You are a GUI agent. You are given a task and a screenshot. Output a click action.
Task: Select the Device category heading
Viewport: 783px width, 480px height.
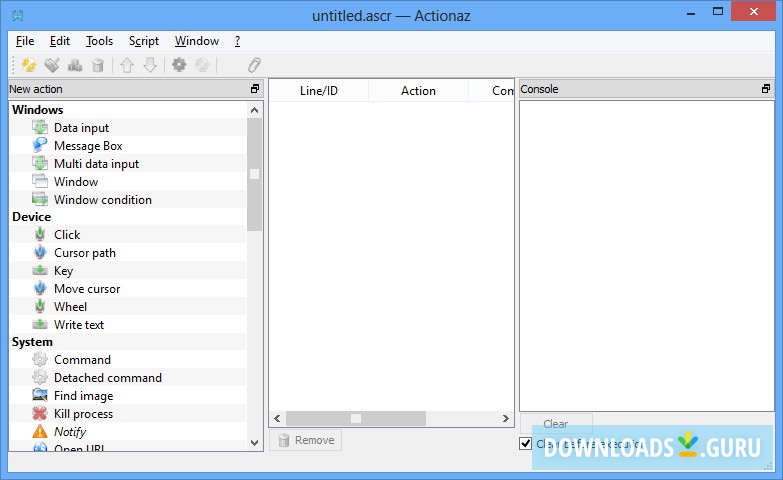31,216
